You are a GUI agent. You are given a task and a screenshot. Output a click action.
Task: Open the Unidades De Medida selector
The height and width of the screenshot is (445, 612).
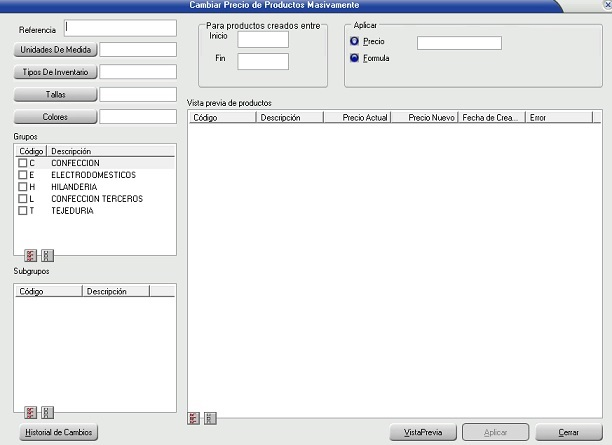pos(55,50)
